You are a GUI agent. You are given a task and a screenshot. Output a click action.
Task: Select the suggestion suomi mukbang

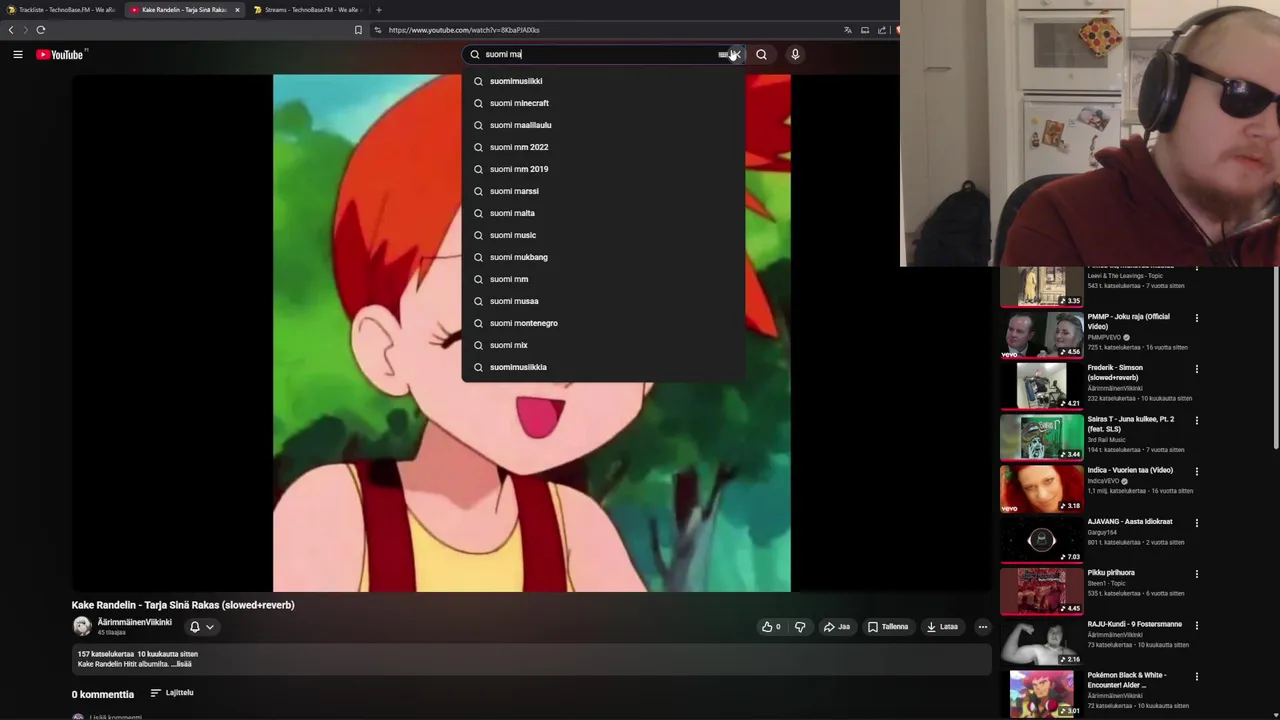pos(603,257)
